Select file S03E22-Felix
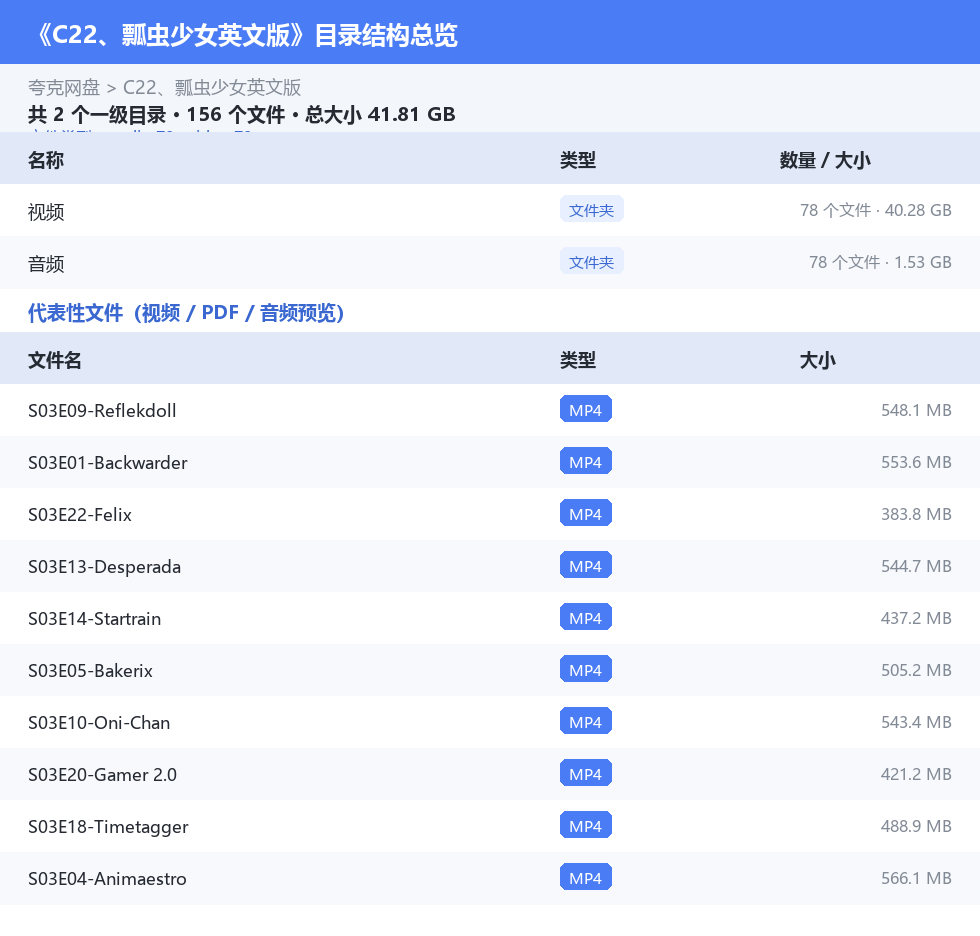This screenshot has height=936, width=980. point(79,514)
